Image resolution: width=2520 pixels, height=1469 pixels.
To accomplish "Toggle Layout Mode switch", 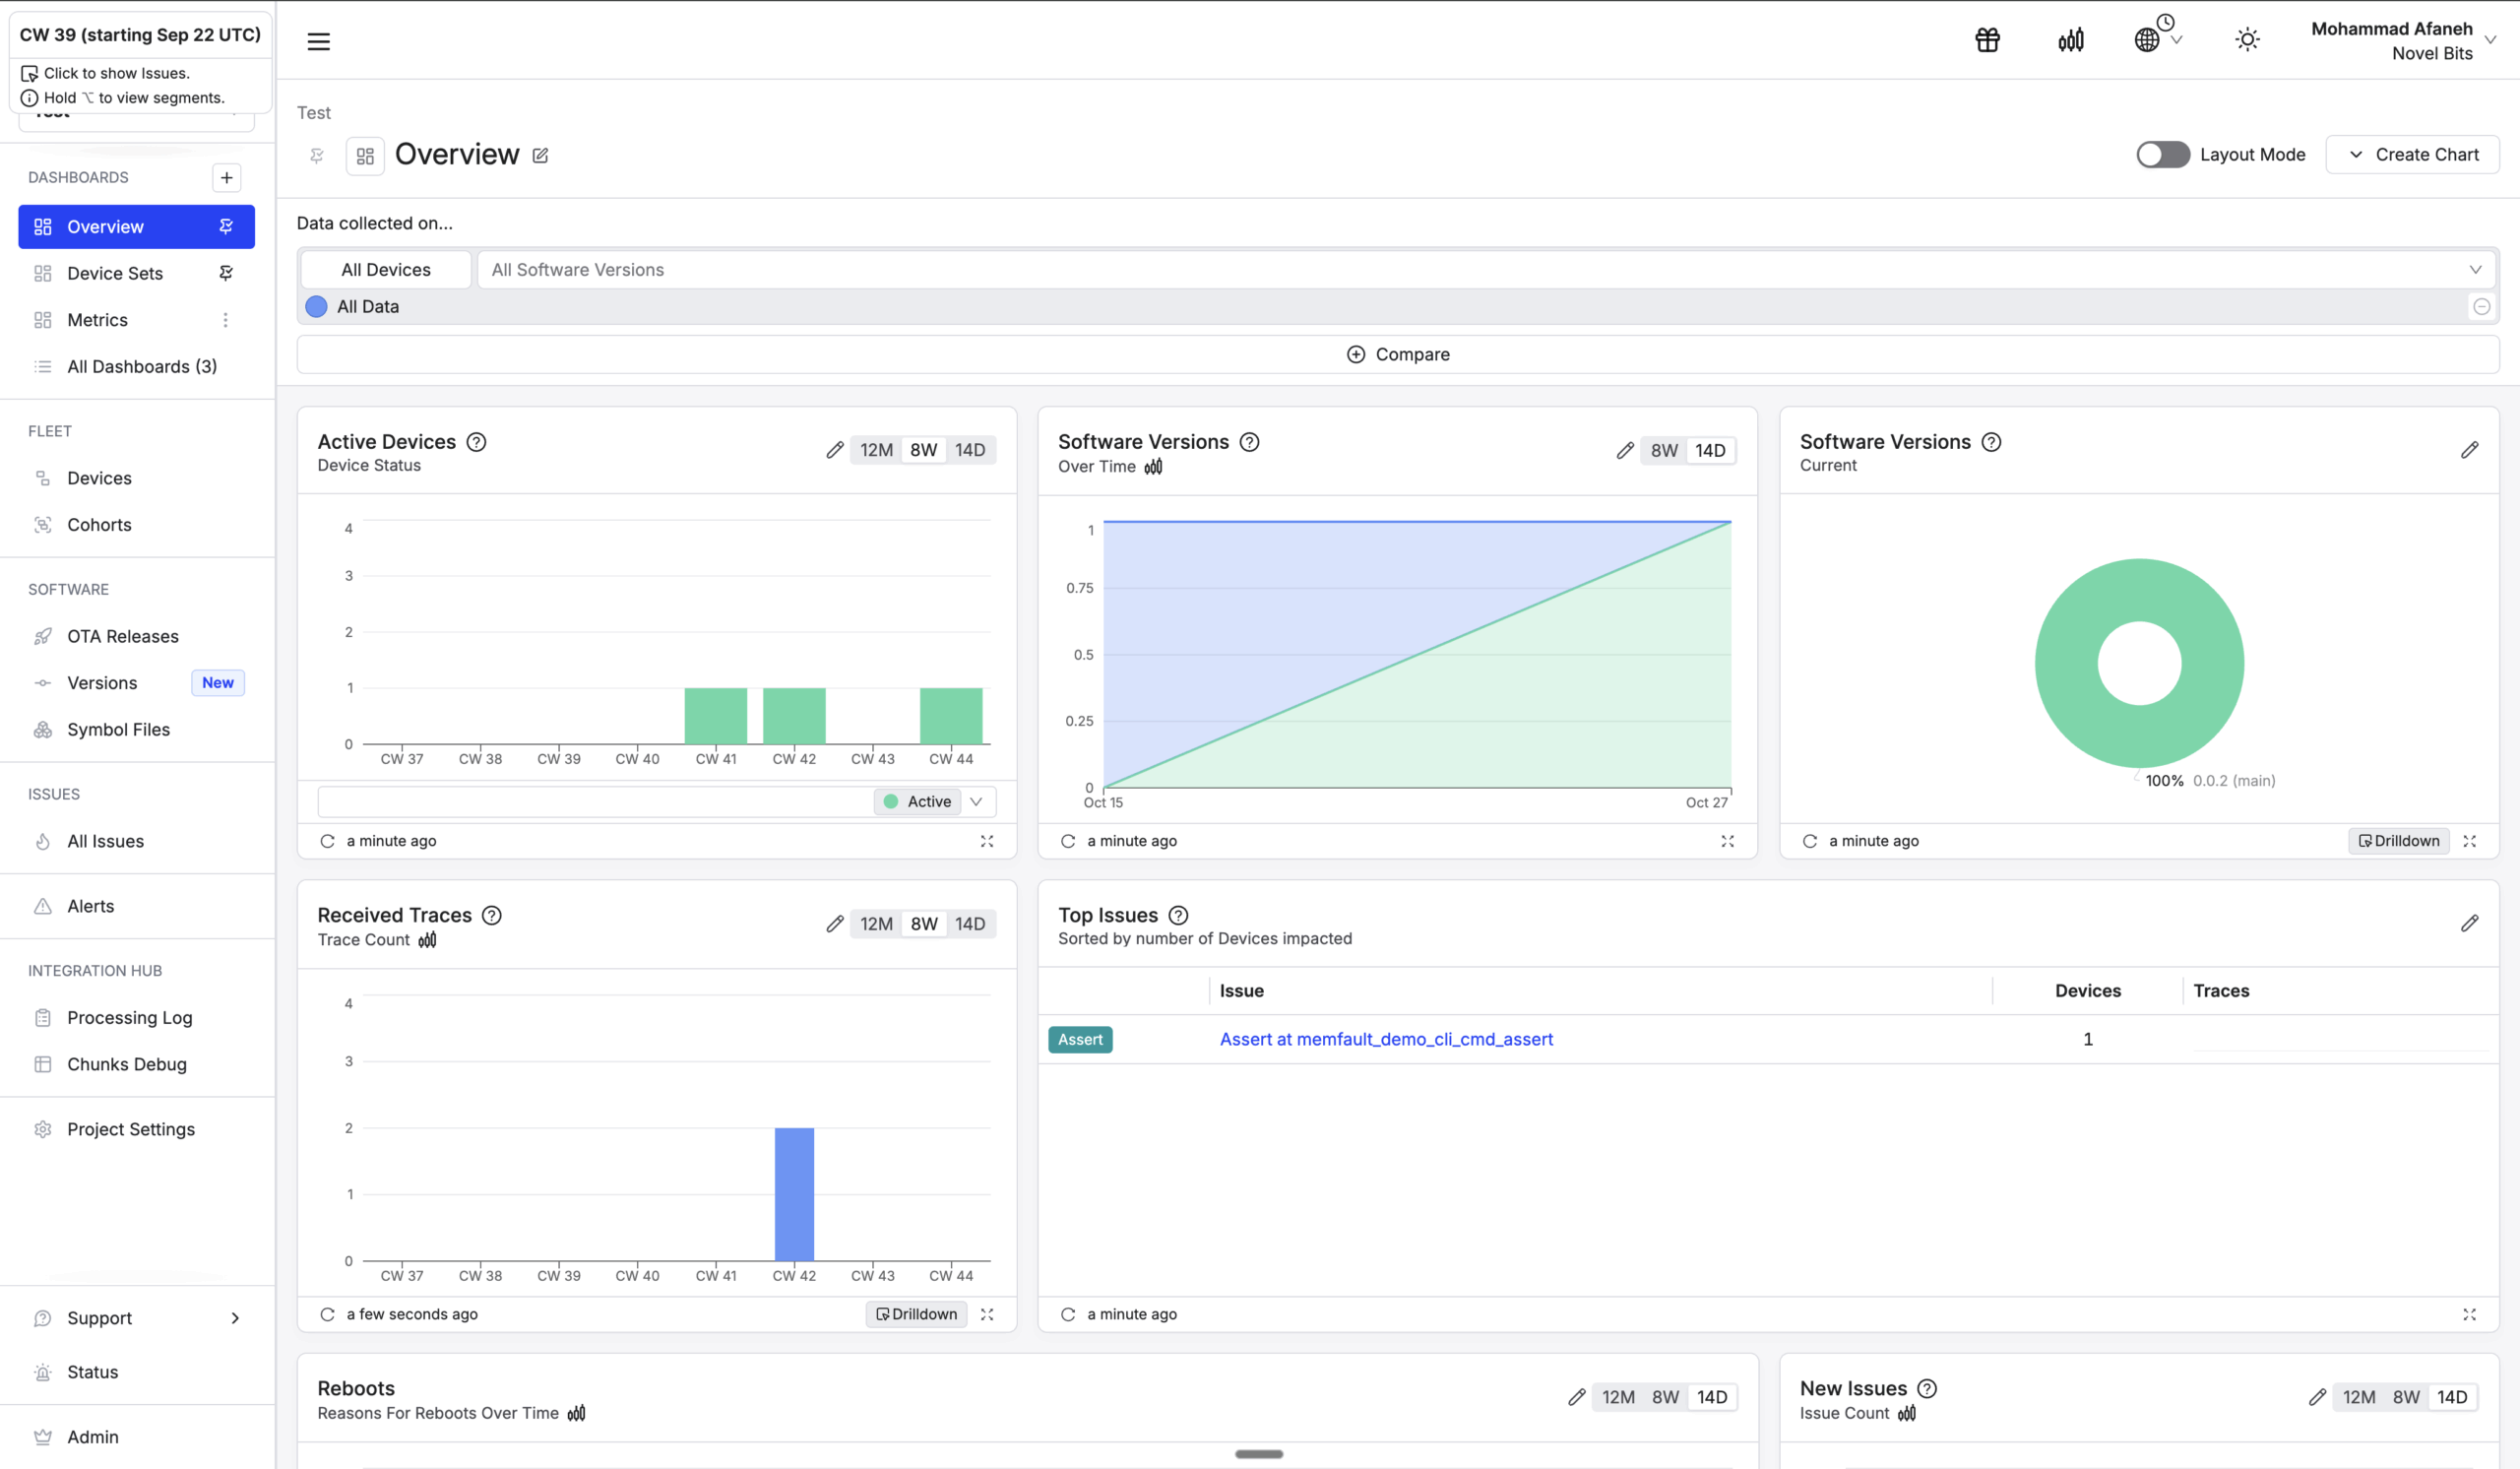I will point(2162,154).
